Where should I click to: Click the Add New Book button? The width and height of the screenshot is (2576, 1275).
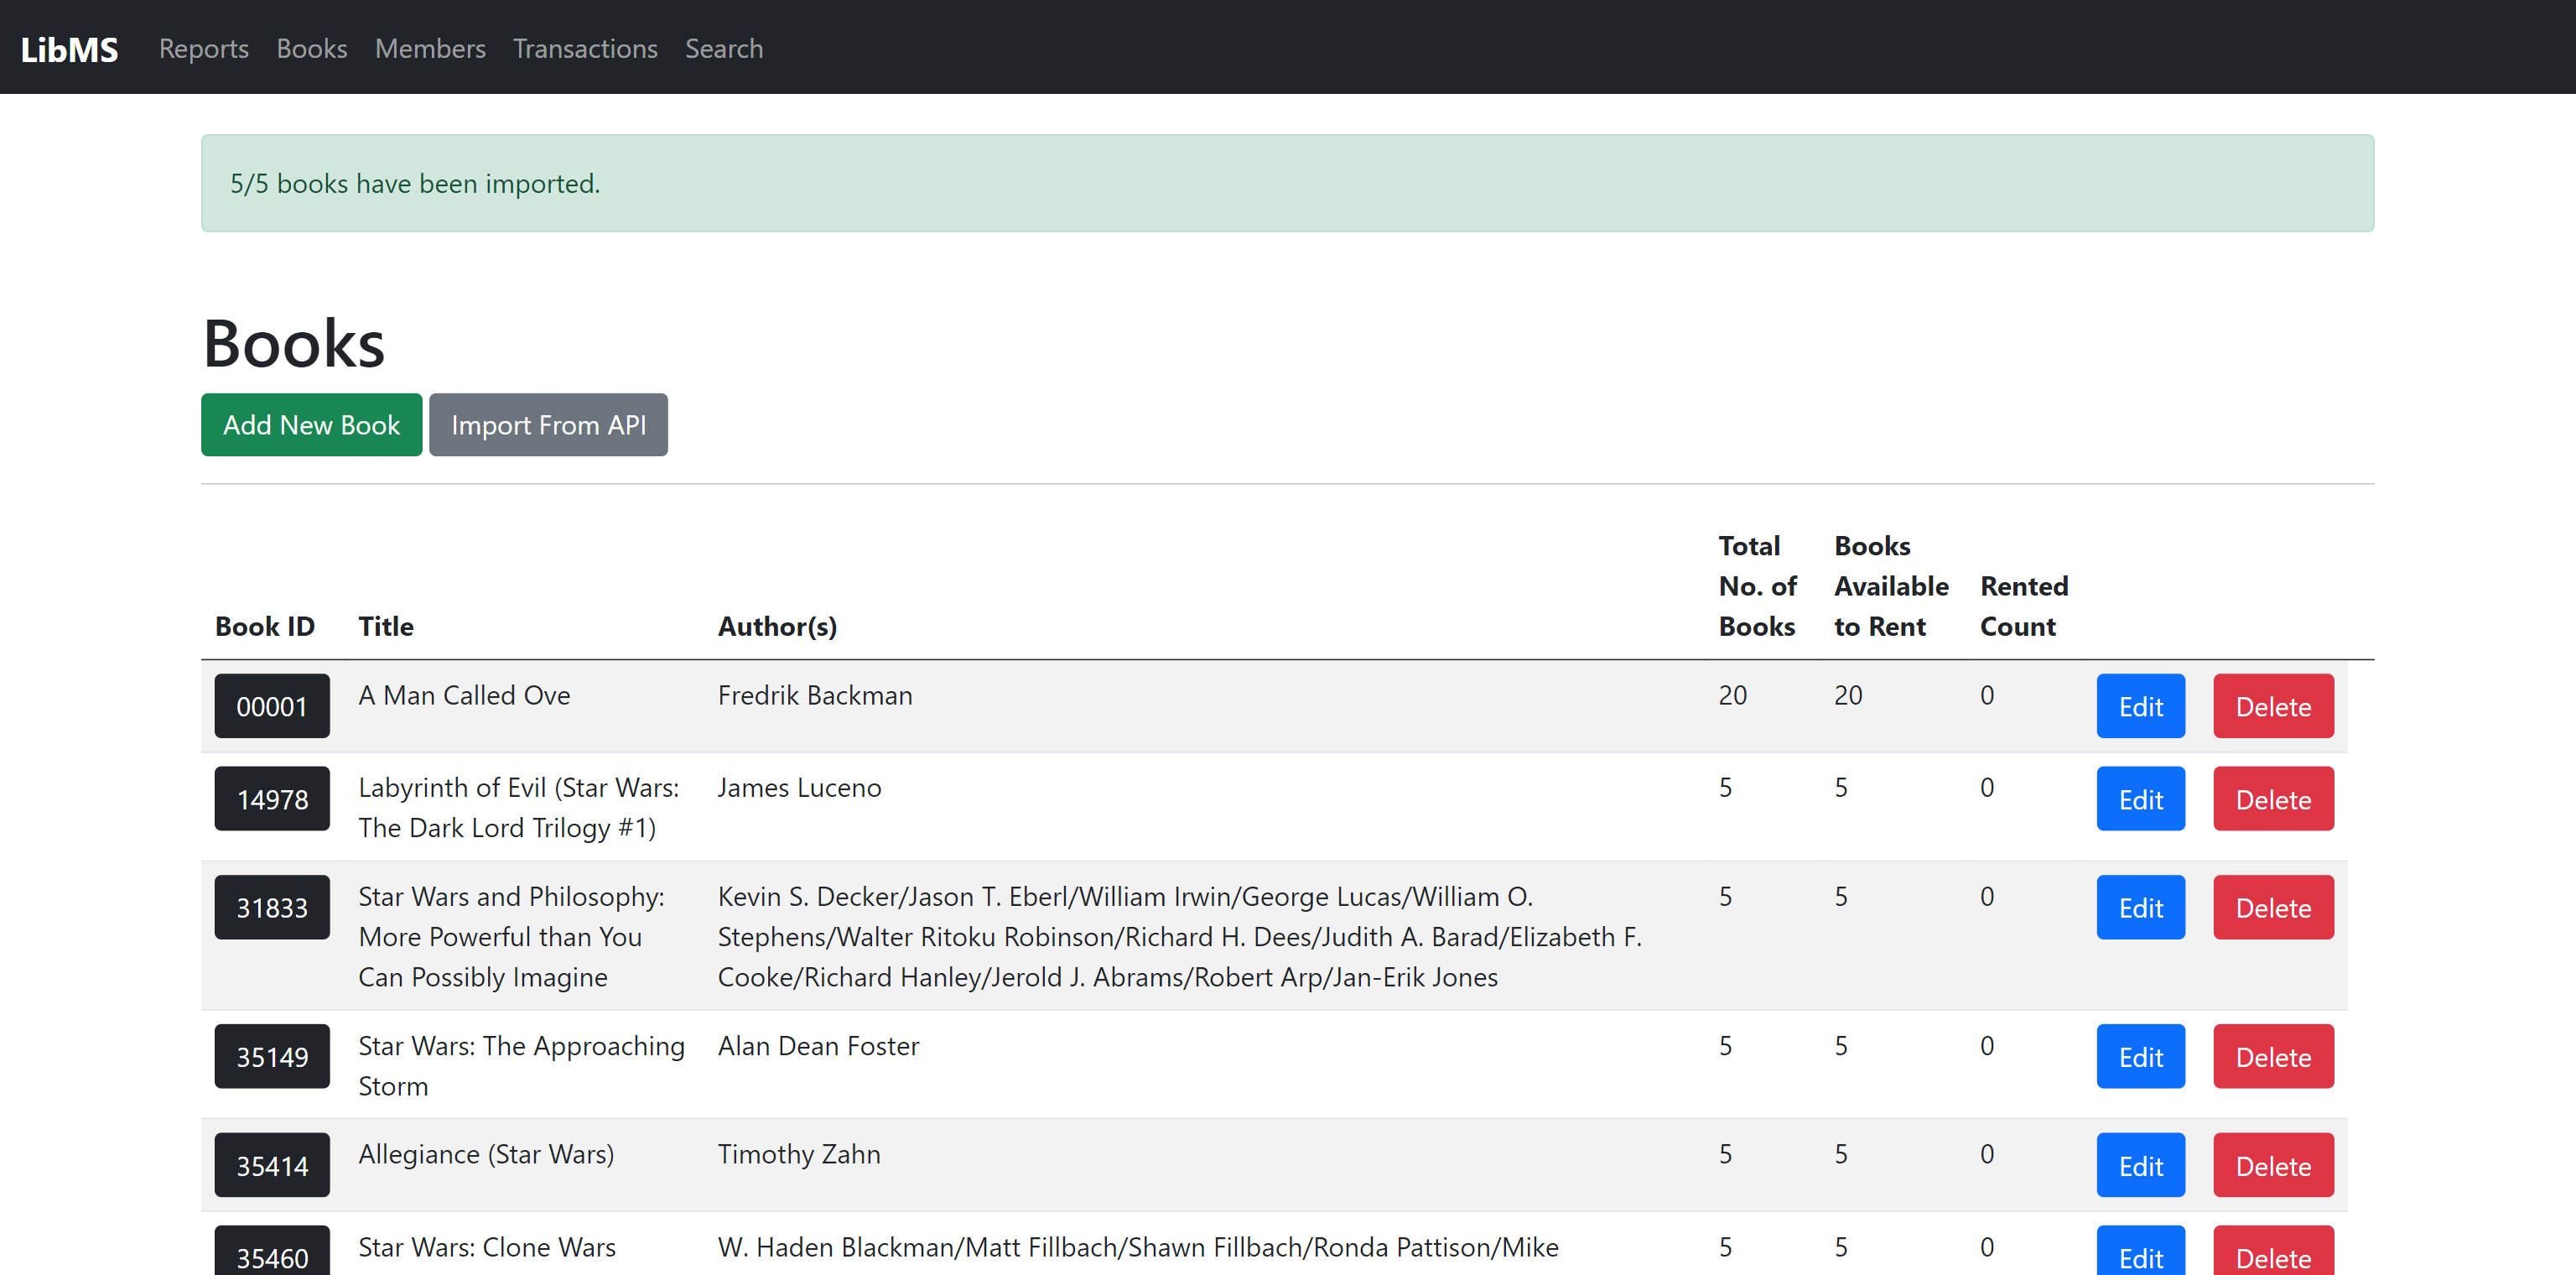point(311,424)
